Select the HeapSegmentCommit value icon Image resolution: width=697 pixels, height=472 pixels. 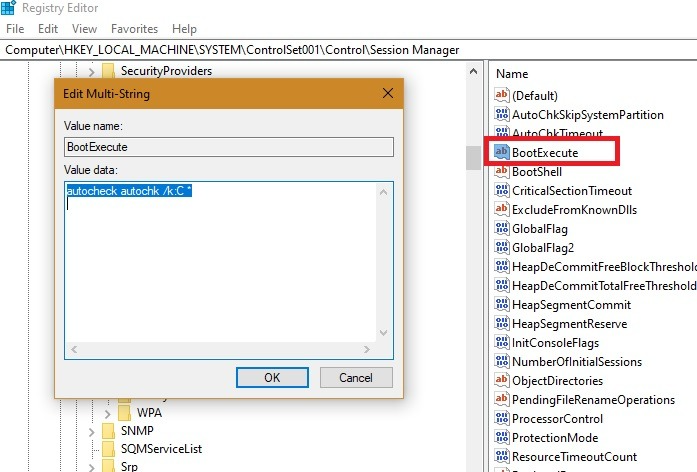coord(501,304)
